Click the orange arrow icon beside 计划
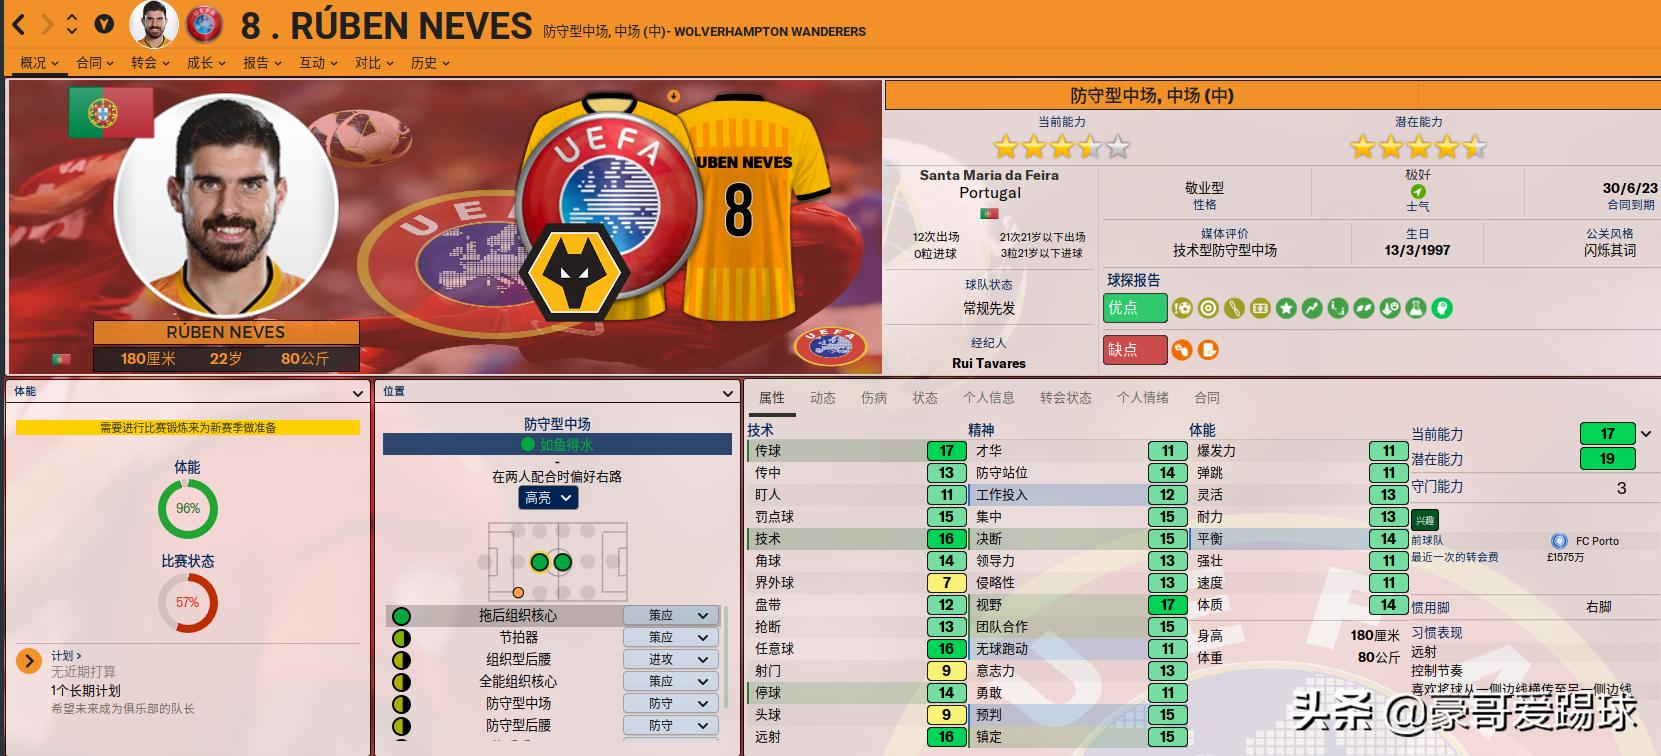Viewport: 1661px width, 756px height. (29, 660)
